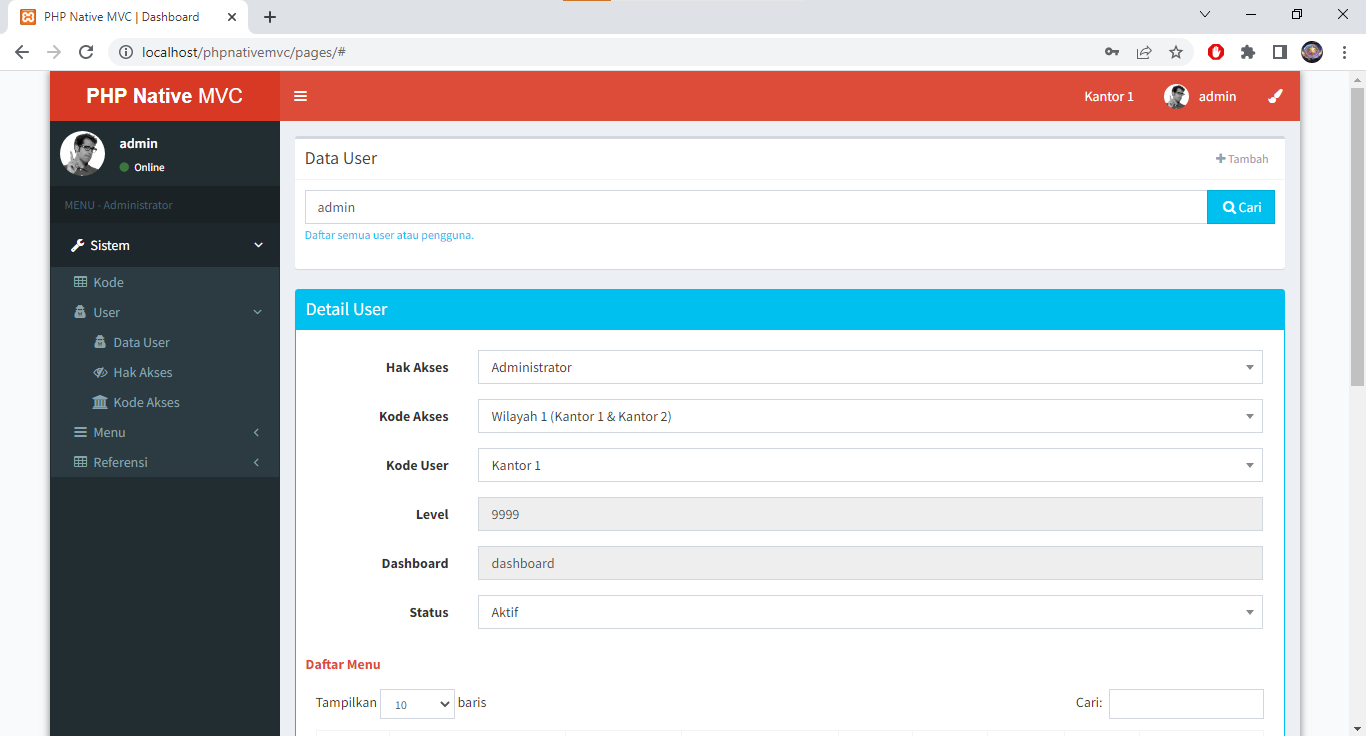Open the saved passwords key icon
The height and width of the screenshot is (736, 1366).
point(1112,52)
